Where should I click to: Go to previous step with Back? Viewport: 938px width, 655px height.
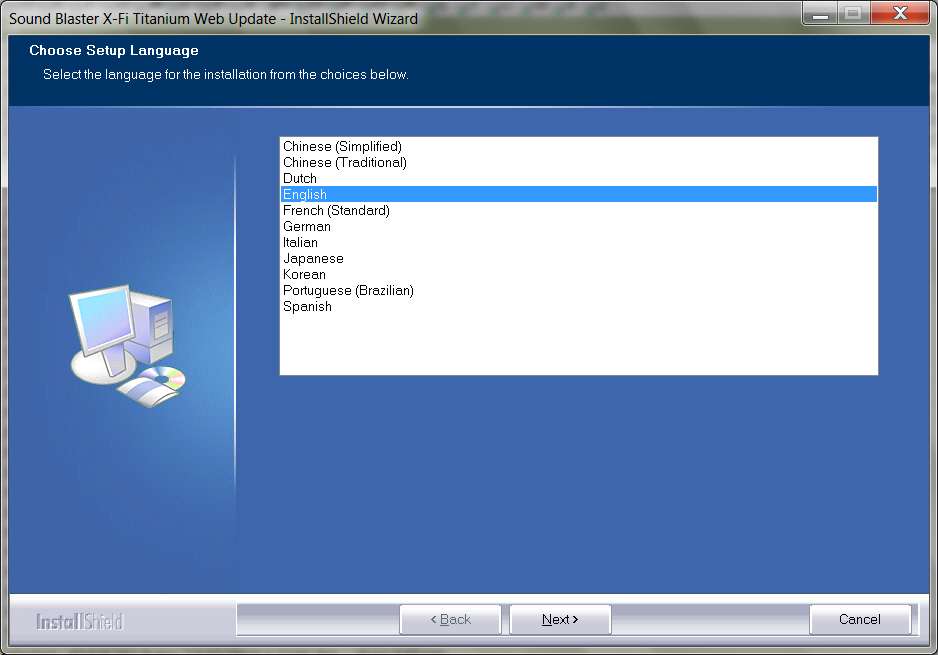point(450,620)
